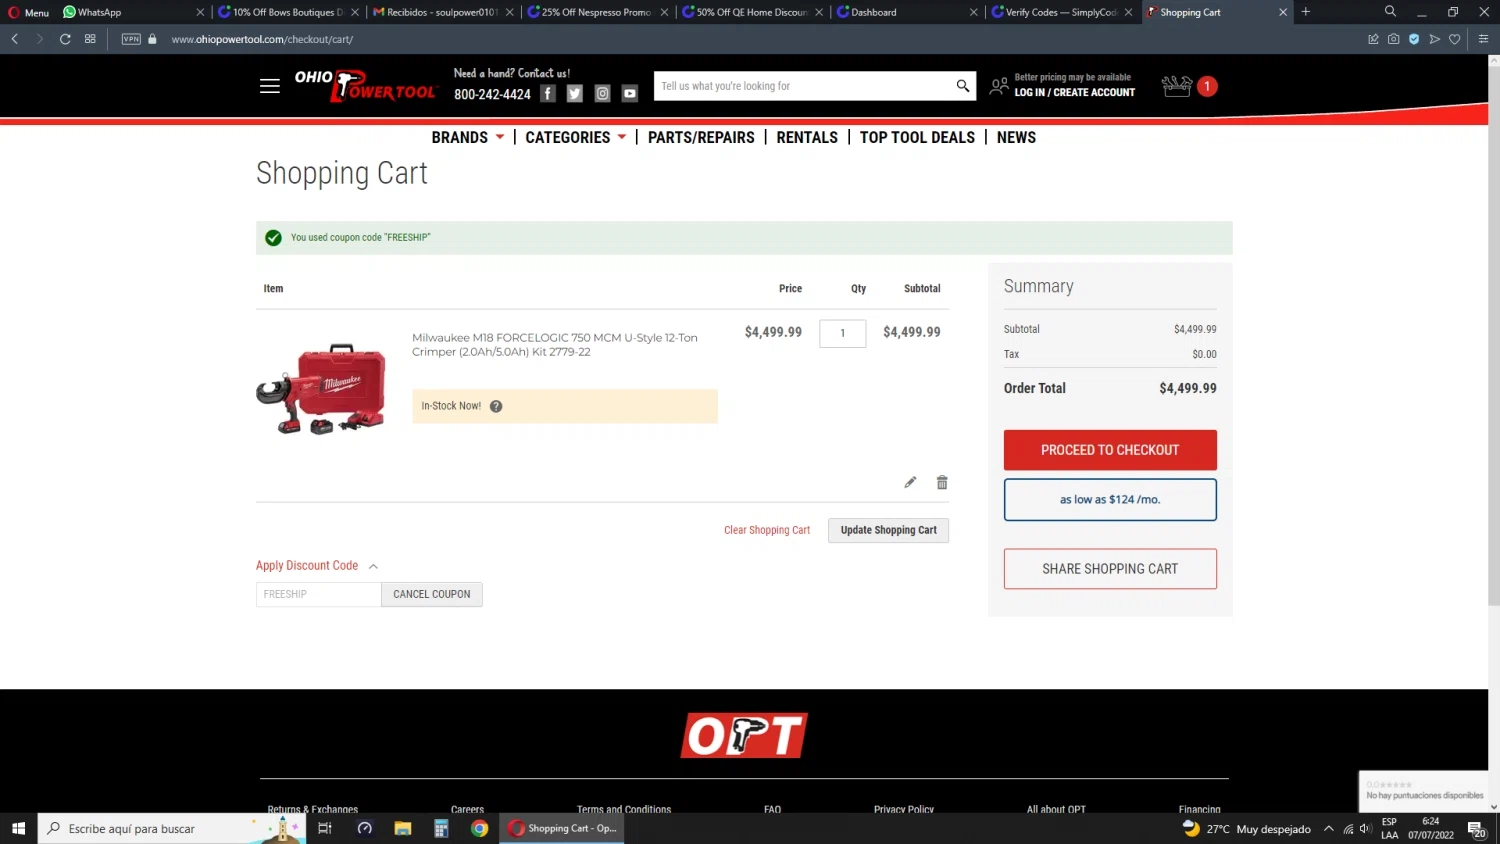
Task: Click the Milwaukee M18 FORCELOGIC product title
Action: 555,344
